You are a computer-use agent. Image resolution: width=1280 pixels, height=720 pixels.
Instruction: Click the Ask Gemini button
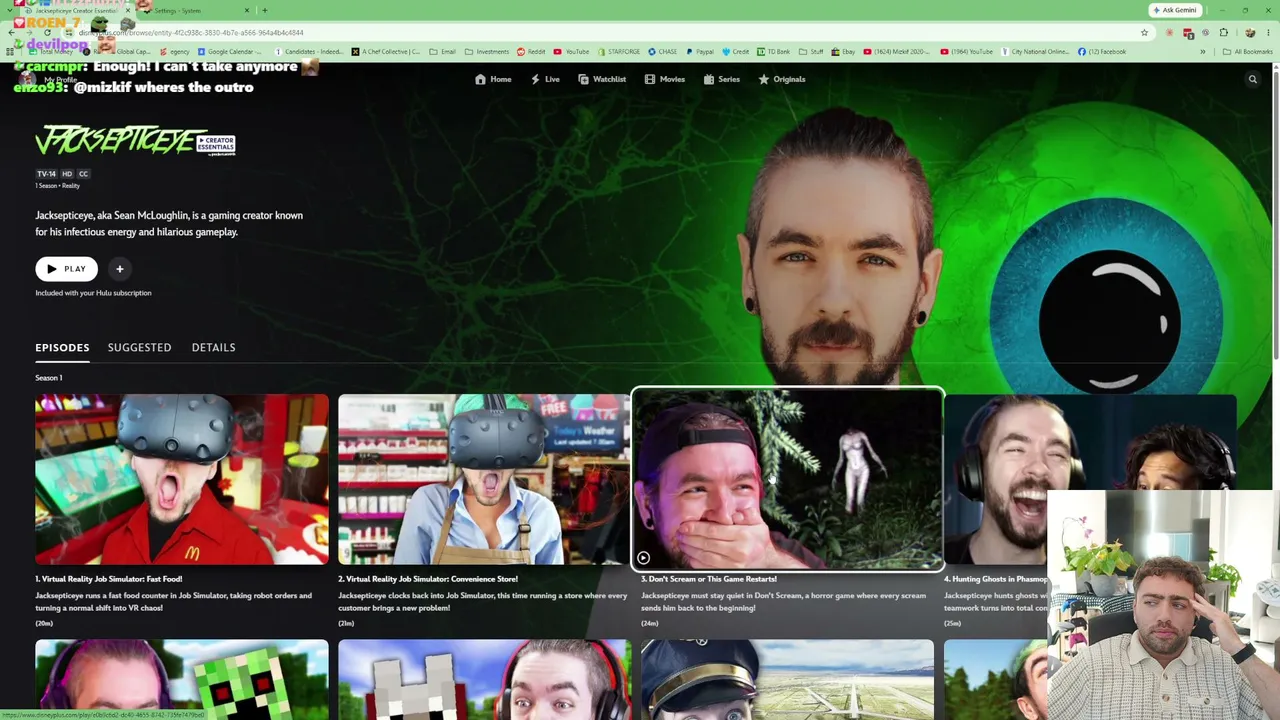(1175, 10)
